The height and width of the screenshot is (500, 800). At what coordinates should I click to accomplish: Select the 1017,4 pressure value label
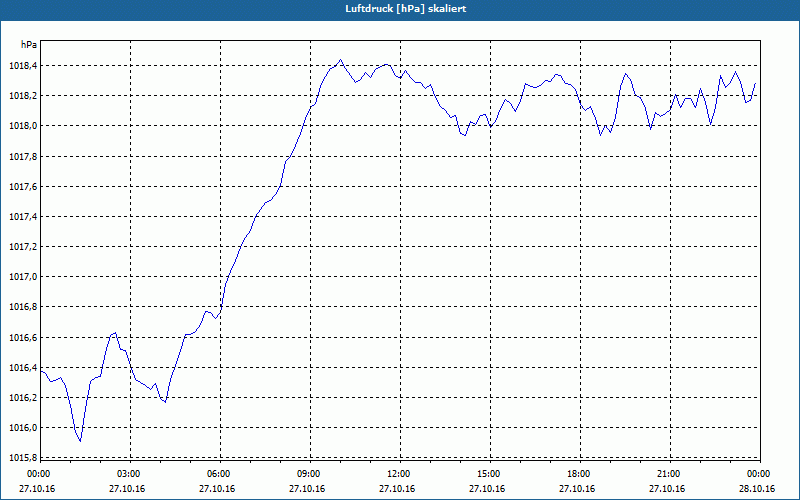point(23,217)
